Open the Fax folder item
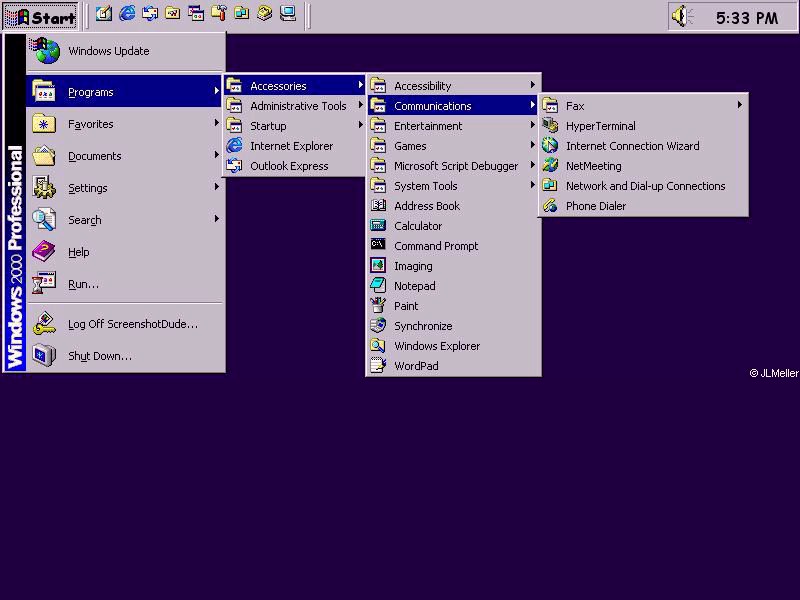Image resolution: width=800 pixels, height=600 pixels. point(643,106)
